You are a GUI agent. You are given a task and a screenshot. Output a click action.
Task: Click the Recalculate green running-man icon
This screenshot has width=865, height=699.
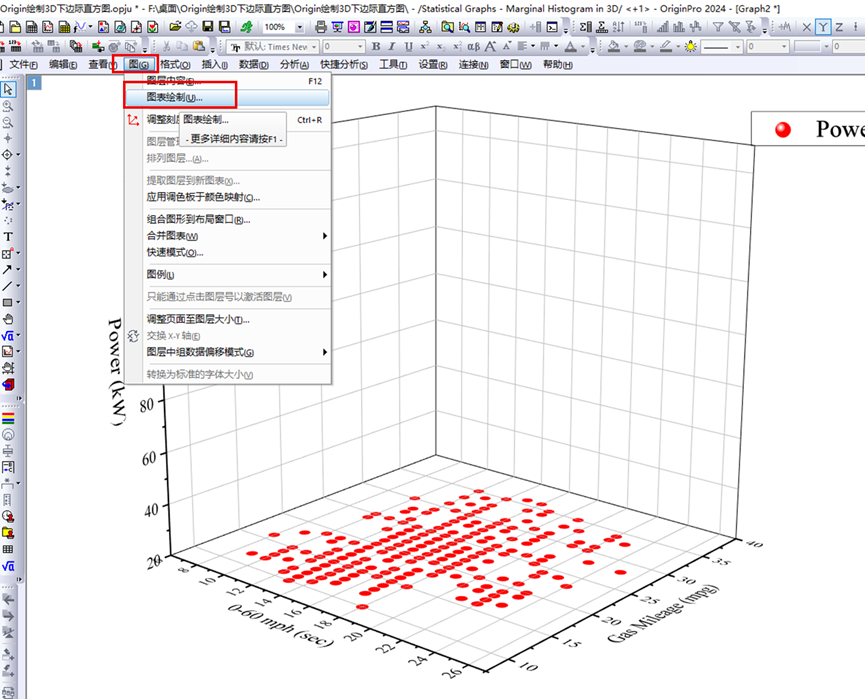click(x=247, y=26)
